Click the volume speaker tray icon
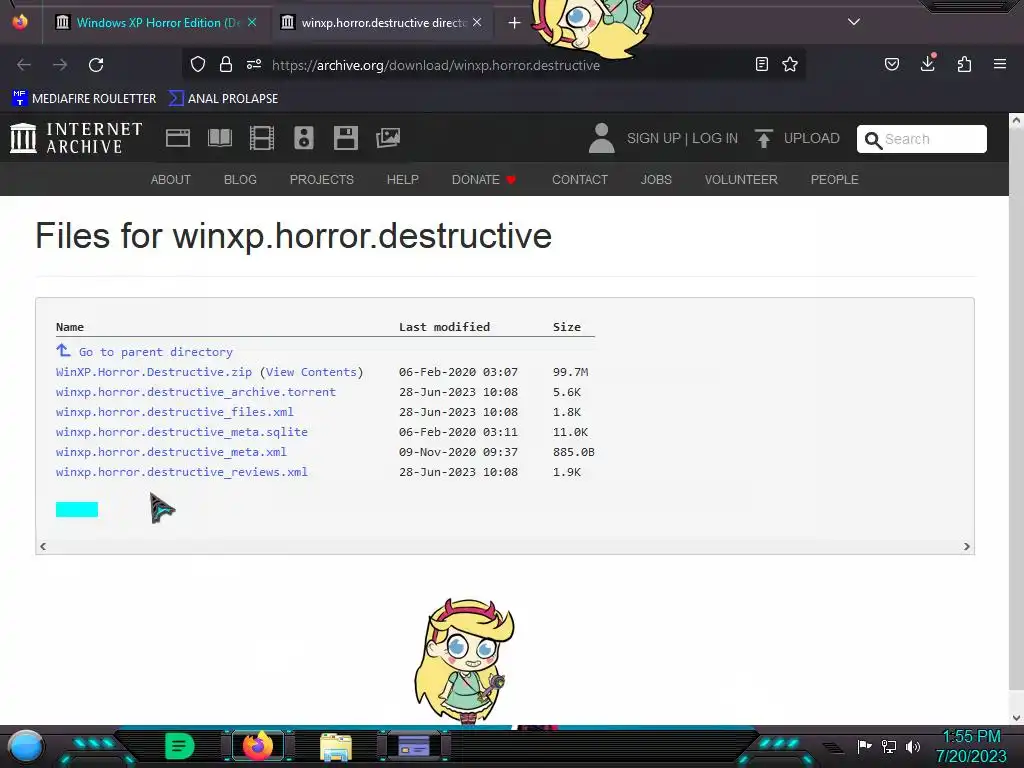 (x=913, y=746)
